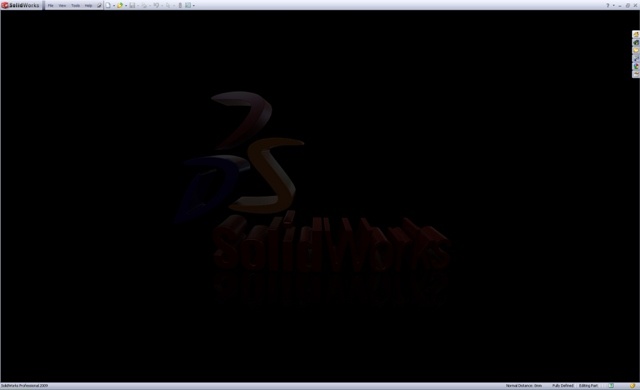Click the 'Fully Defined' status text
Image resolution: width=640 pixels, height=390 pixels.
coord(563,386)
